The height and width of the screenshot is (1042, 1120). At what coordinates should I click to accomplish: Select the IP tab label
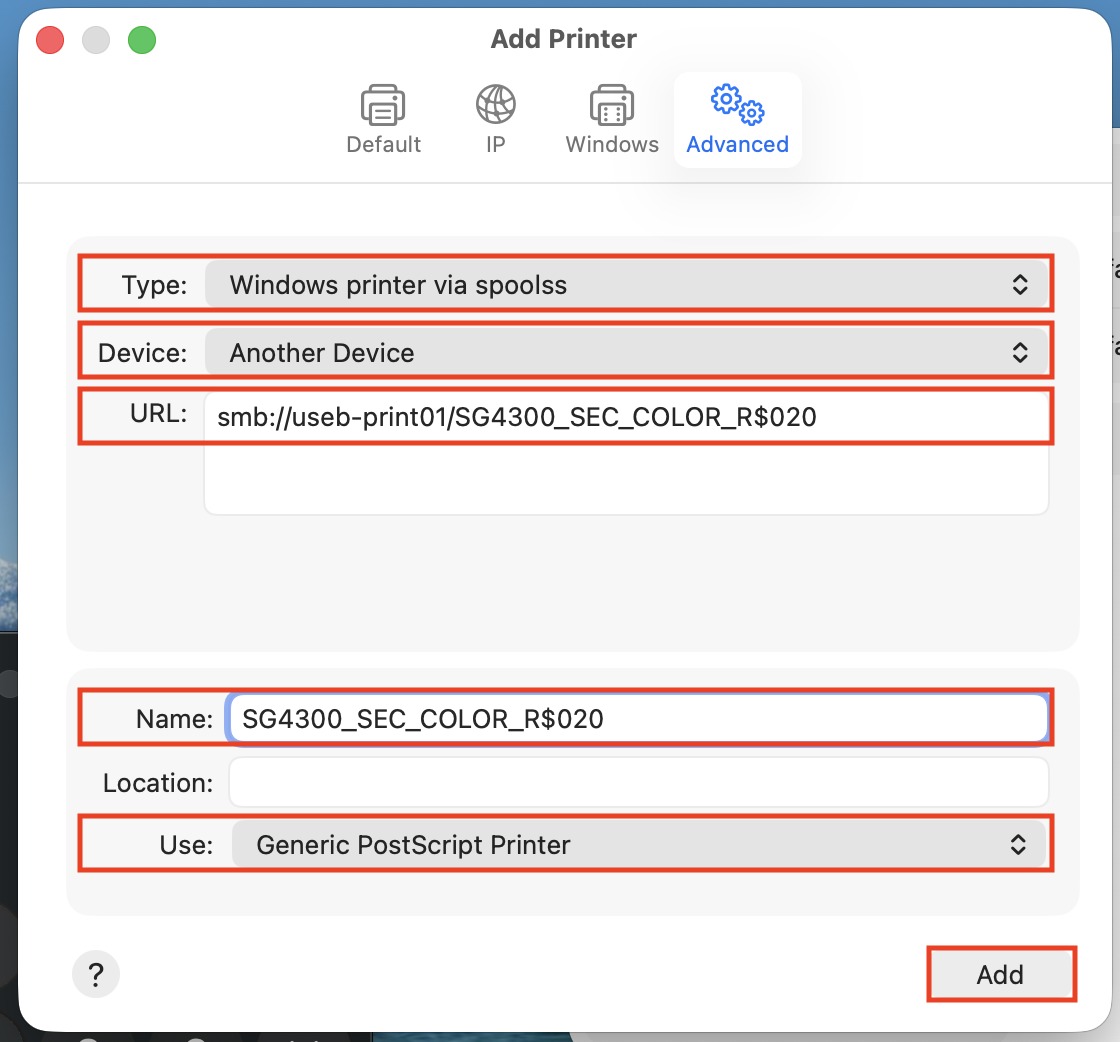(x=496, y=144)
